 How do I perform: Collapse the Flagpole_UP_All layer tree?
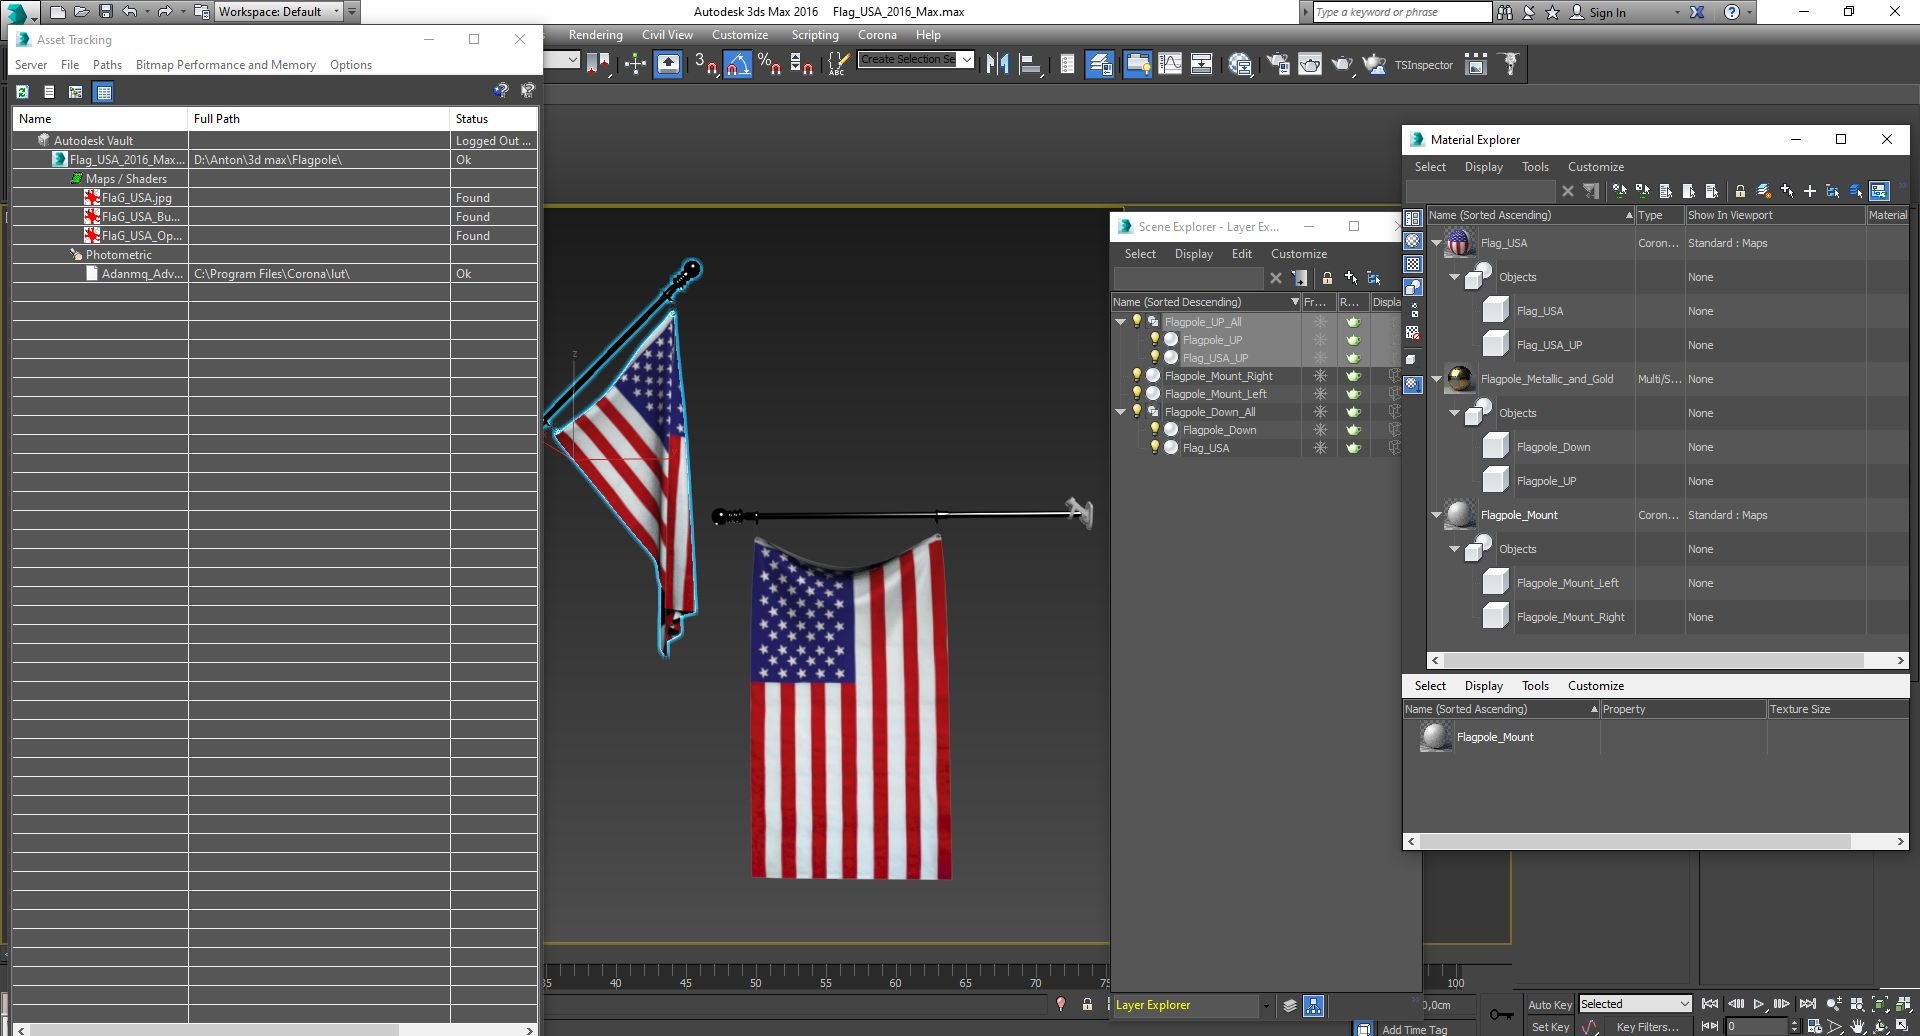(1121, 322)
